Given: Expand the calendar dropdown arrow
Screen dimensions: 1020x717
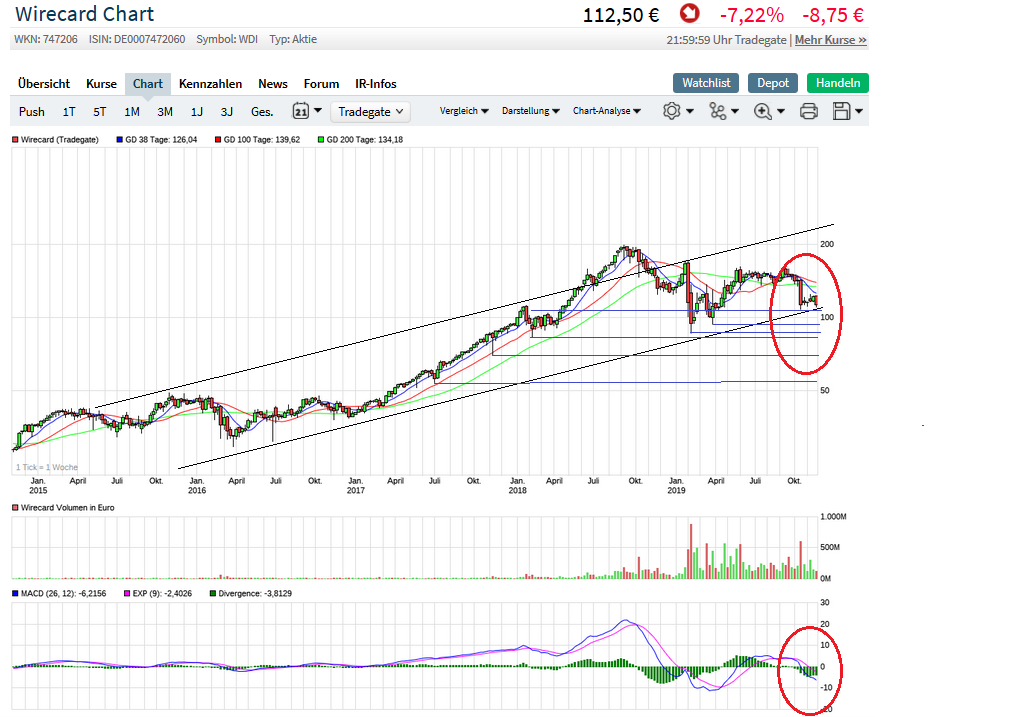Looking at the screenshot, I should (317, 111).
